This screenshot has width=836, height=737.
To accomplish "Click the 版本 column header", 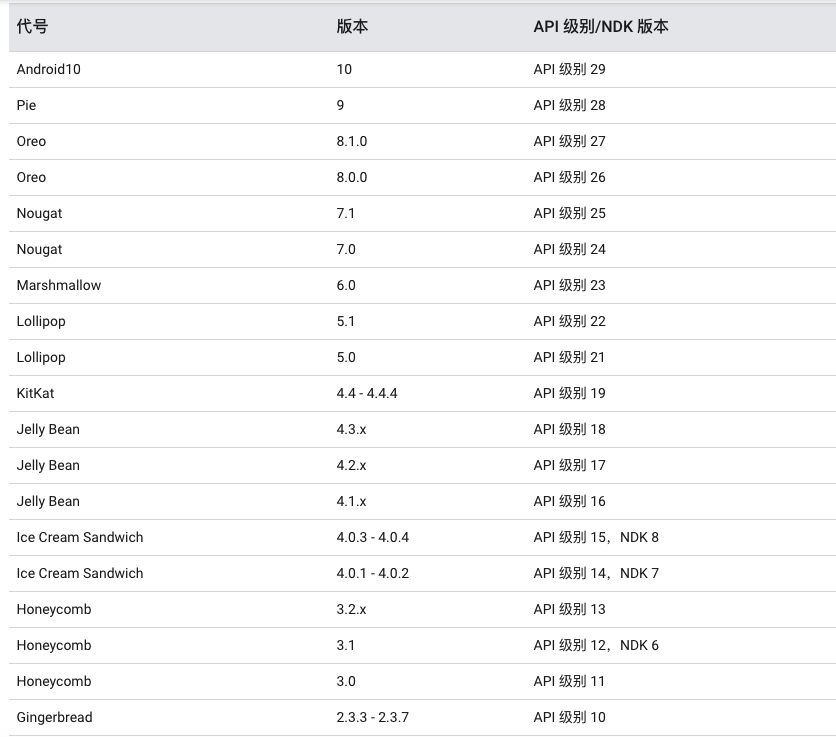I will [350, 28].
